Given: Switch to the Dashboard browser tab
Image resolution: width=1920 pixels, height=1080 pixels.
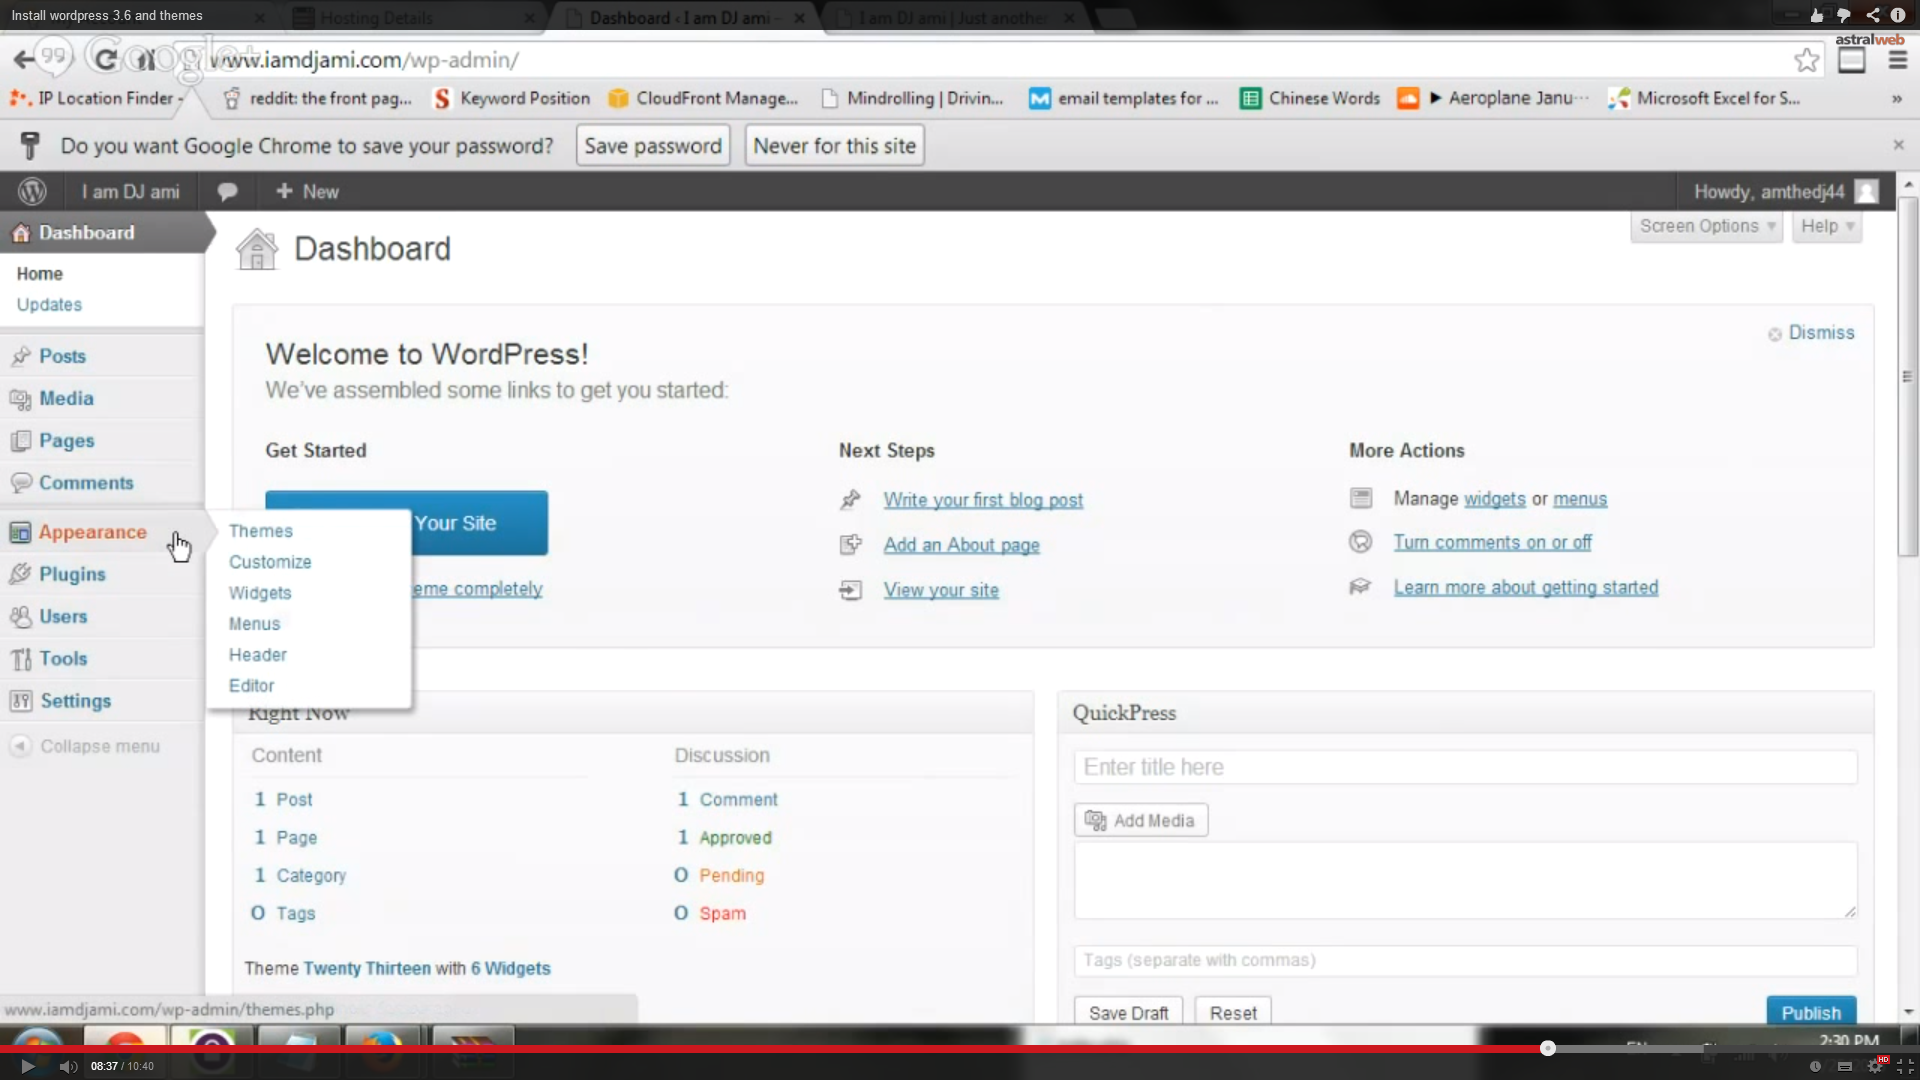Looking at the screenshot, I should [x=683, y=17].
